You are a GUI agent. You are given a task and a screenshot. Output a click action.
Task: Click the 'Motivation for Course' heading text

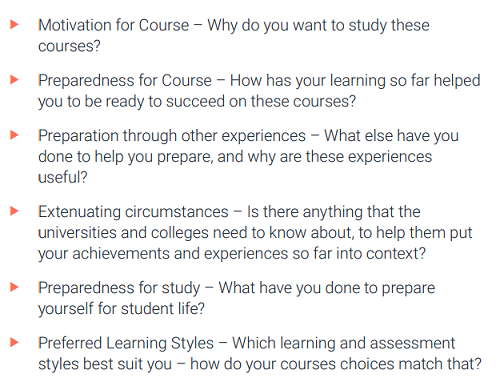(x=114, y=25)
